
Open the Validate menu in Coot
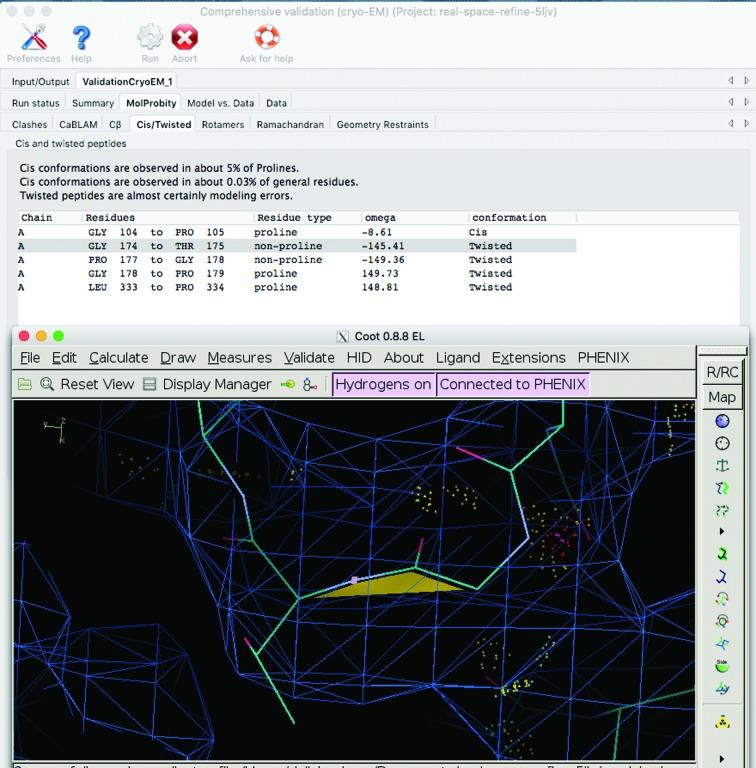pyautogui.click(x=309, y=357)
